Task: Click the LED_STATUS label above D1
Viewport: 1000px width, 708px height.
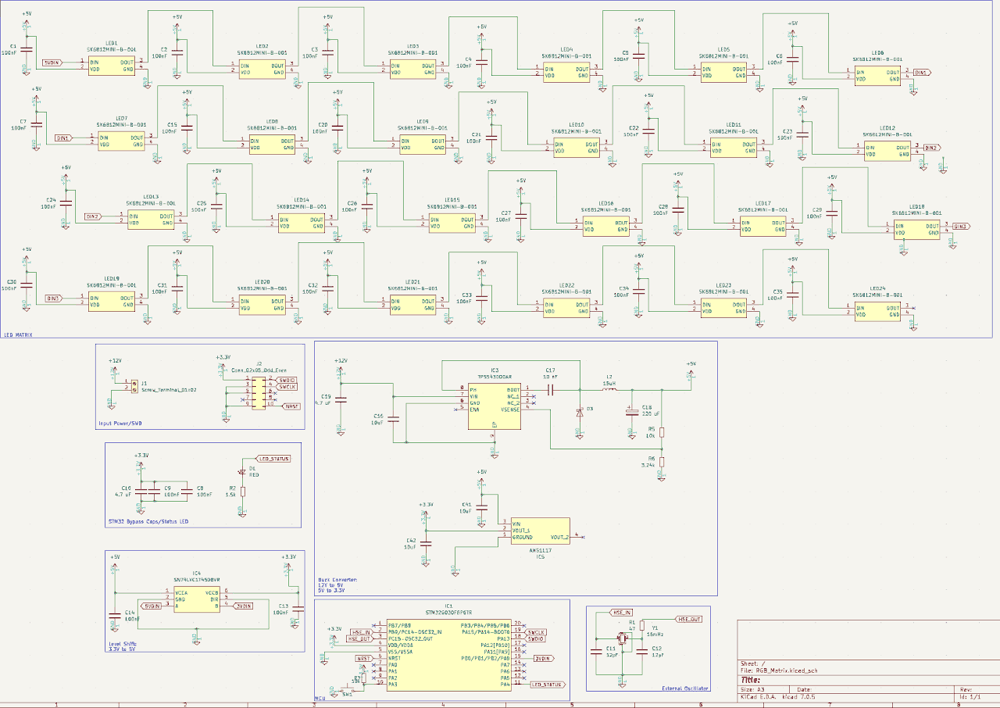Action: tap(274, 459)
